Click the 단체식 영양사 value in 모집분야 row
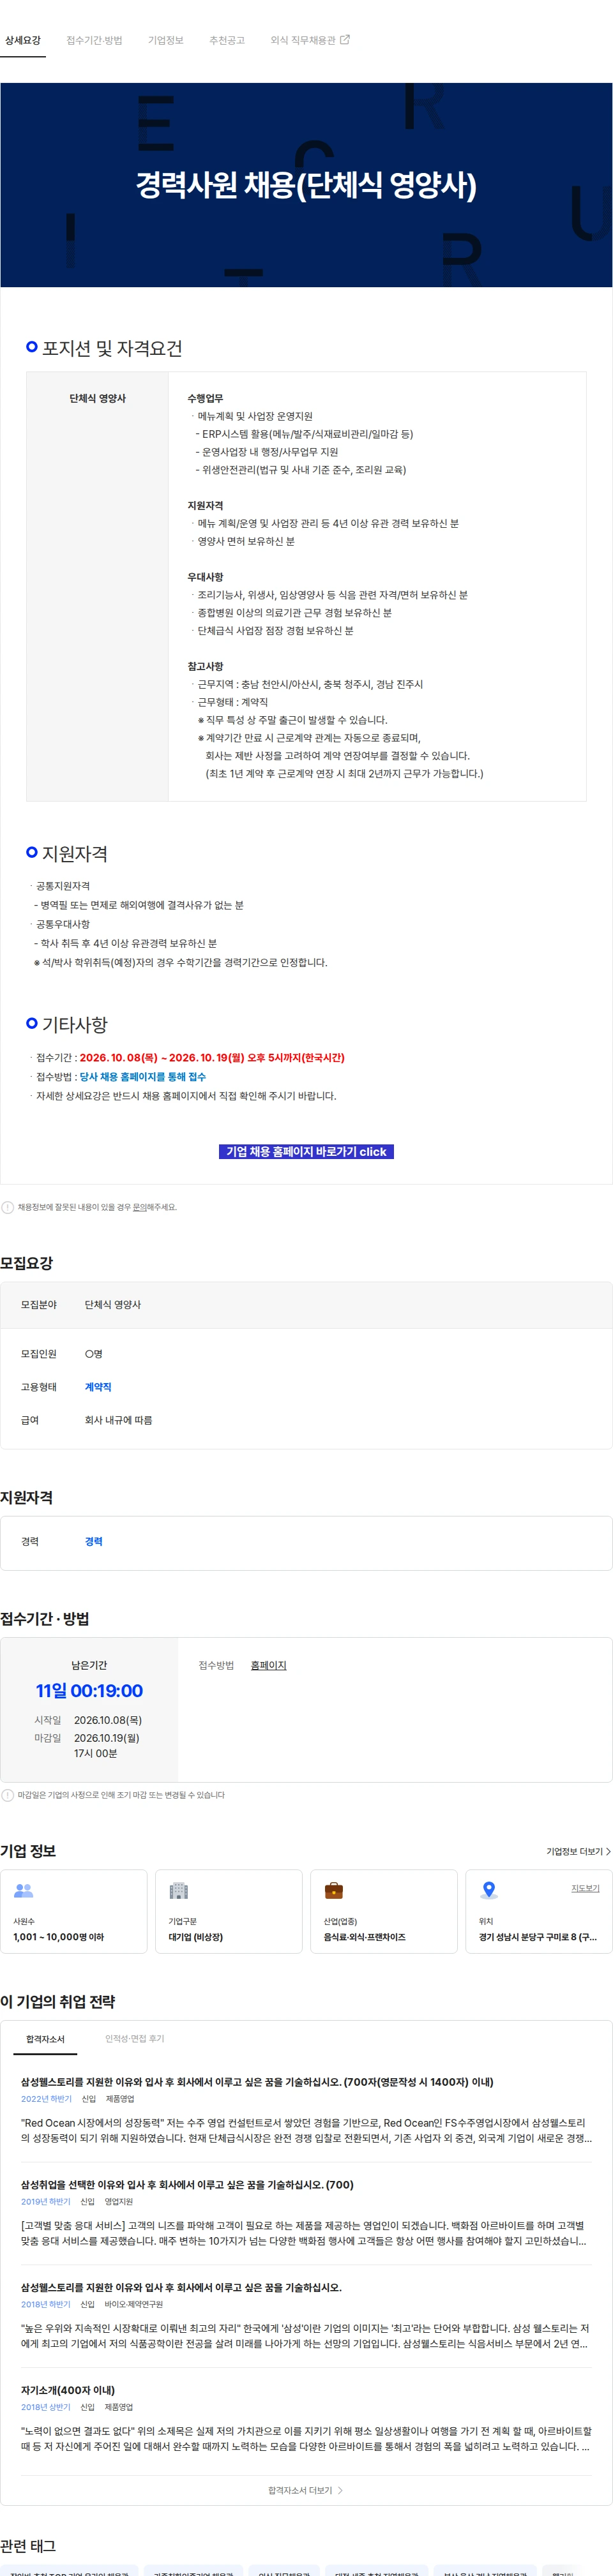 pyautogui.click(x=113, y=1305)
